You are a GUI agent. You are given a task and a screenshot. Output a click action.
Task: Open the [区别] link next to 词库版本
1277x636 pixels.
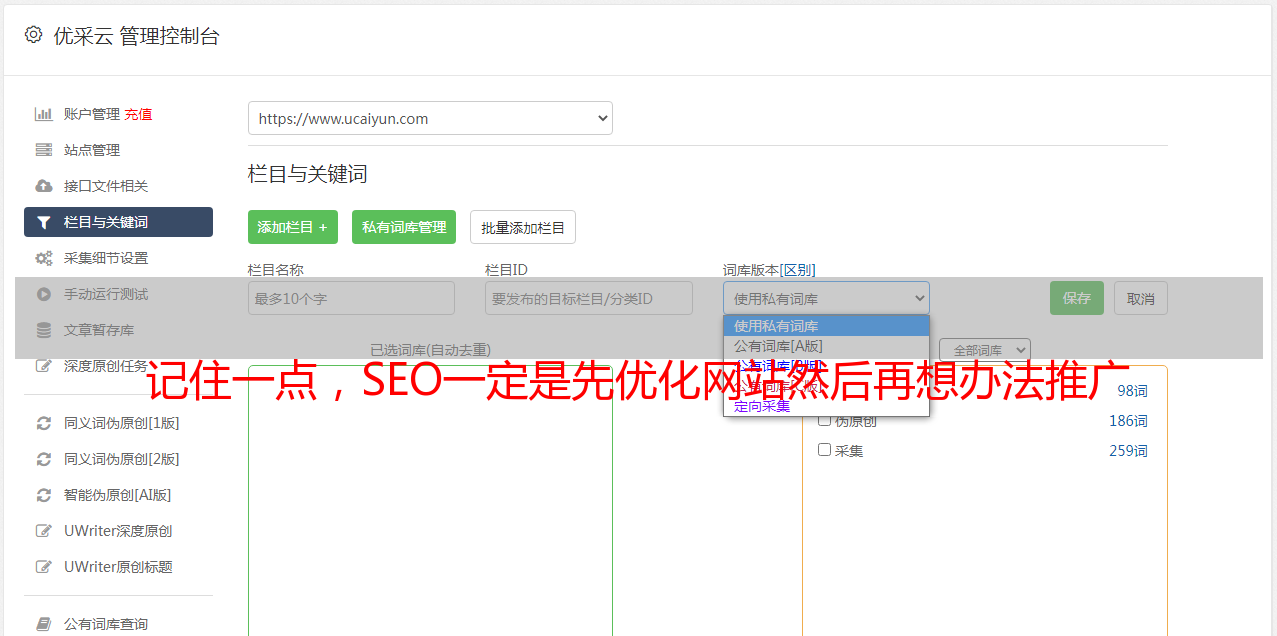tap(797, 270)
